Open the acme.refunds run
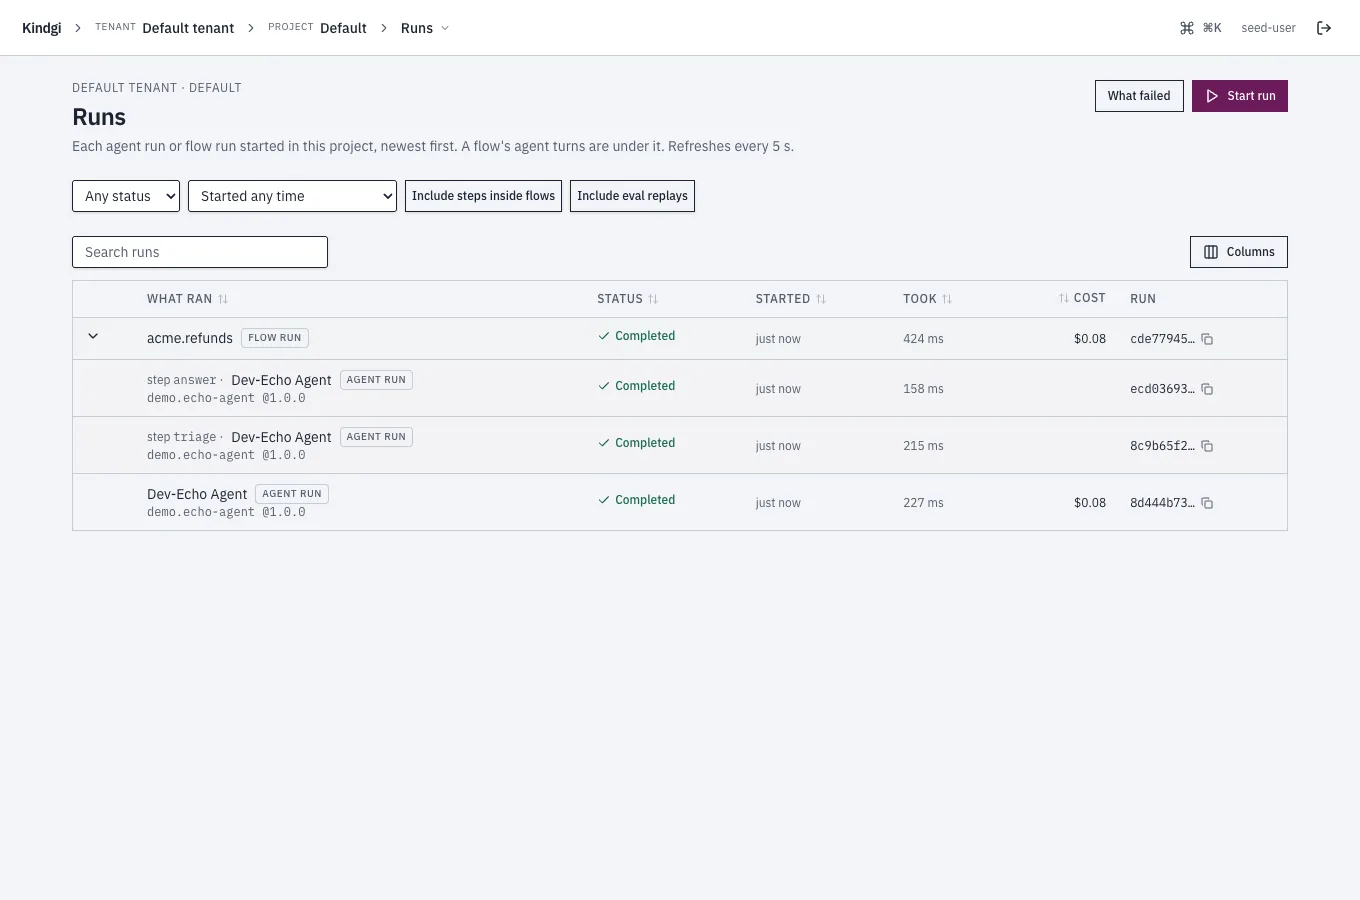The width and height of the screenshot is (1360, 900). click(190, 338)
